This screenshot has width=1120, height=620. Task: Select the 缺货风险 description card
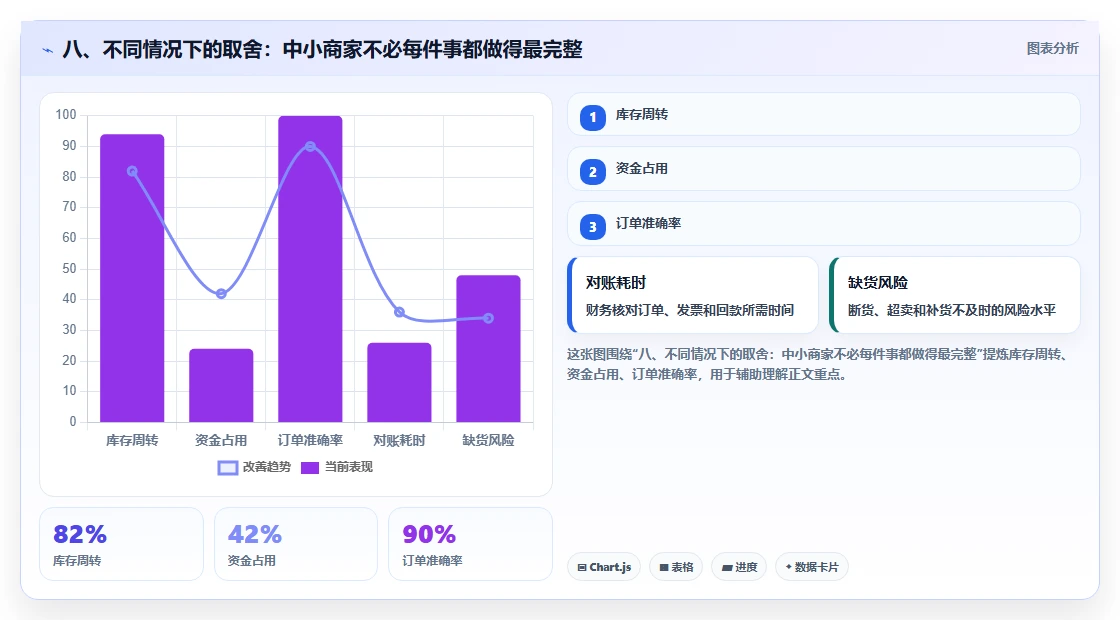point(954,295)
